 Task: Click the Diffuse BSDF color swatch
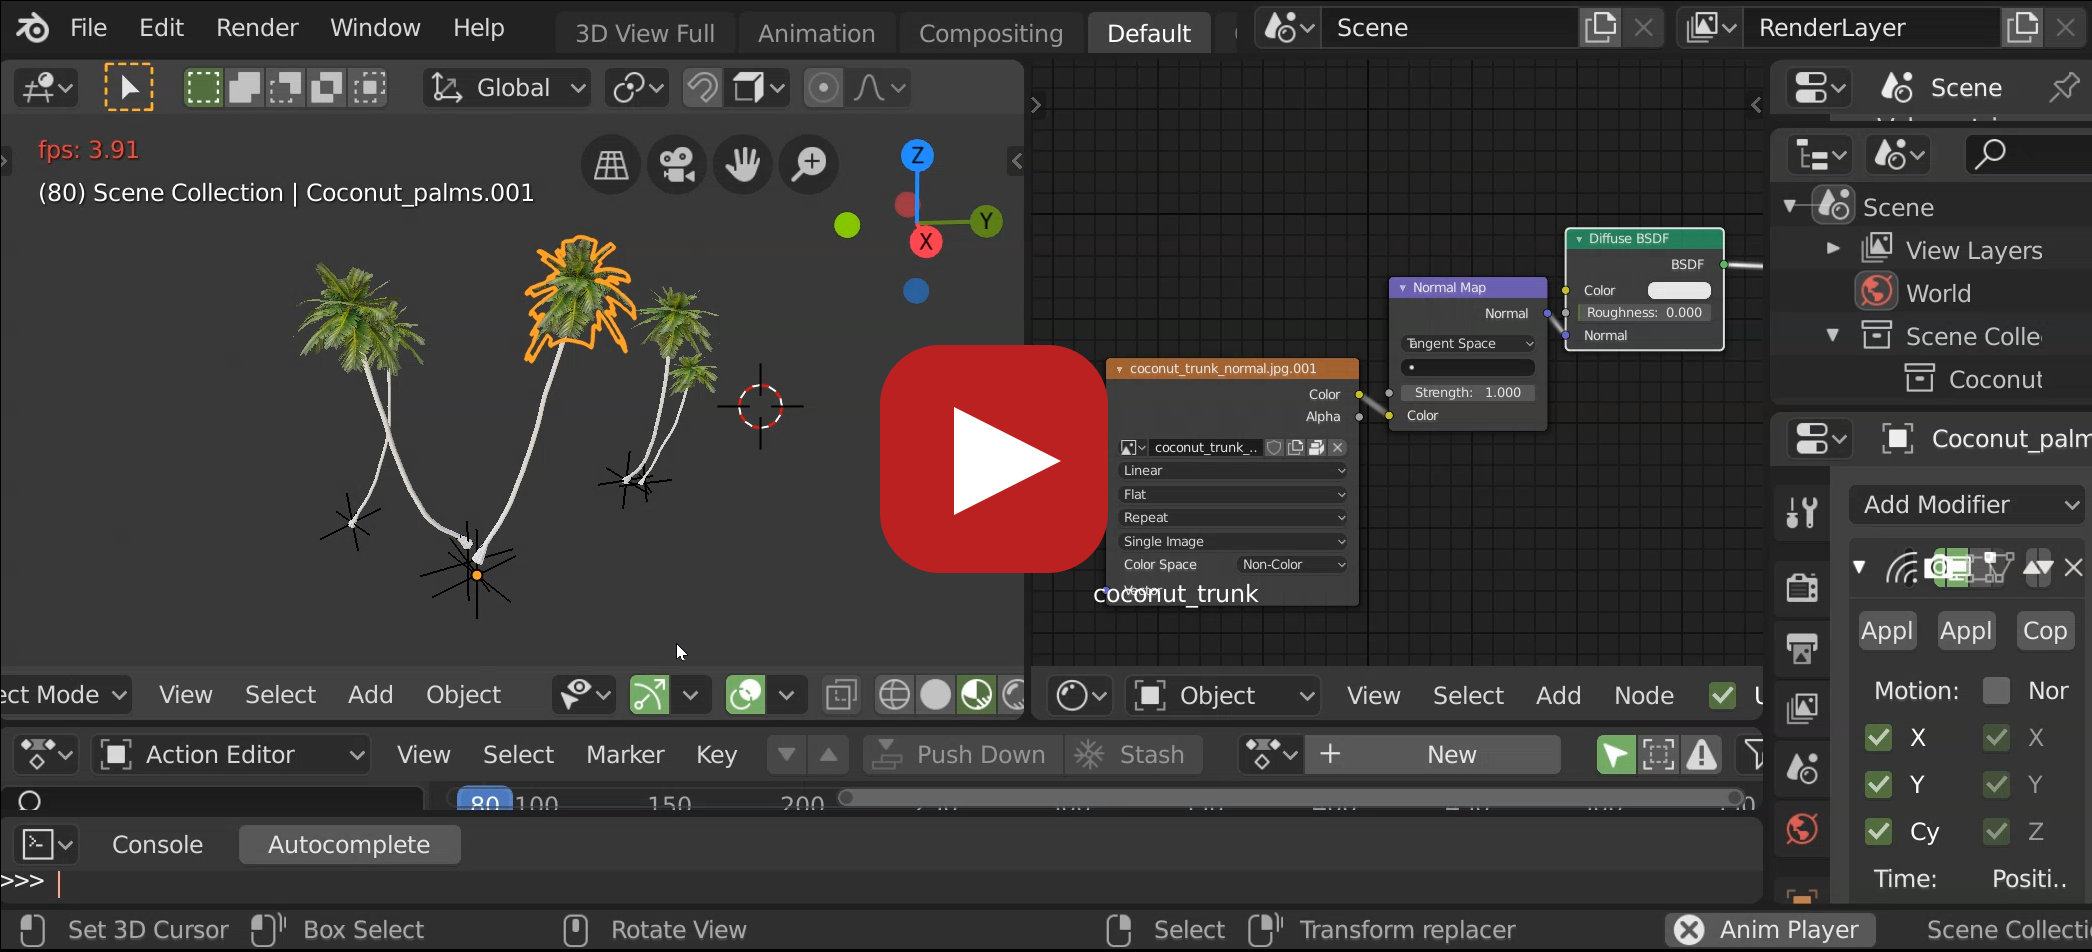1678,290
